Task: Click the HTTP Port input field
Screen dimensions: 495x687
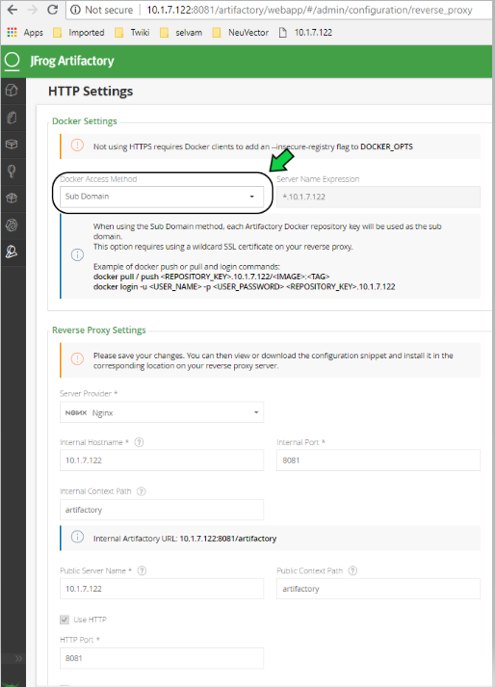Action: pos(162,658)
